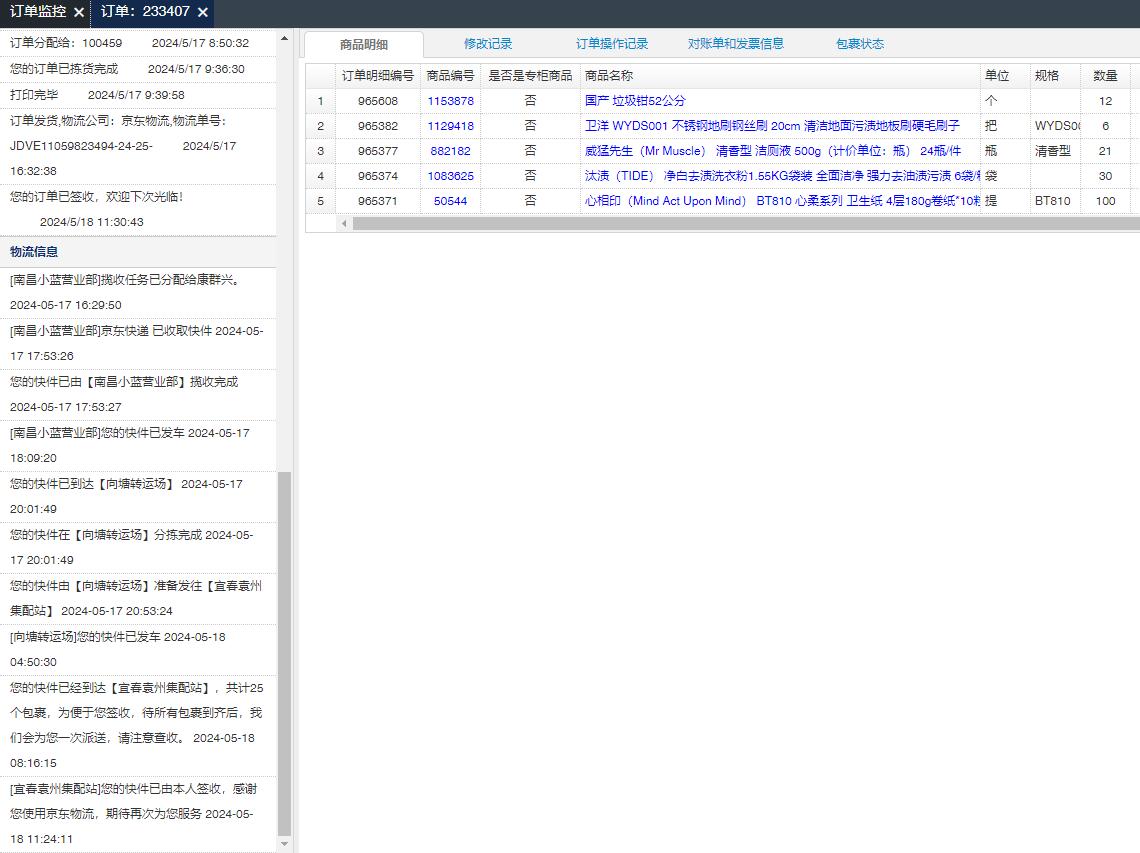Image resolution: width=1140 pixels, height=853 pixels.
Task: Click the 商品名称 column header
Action: (780, 76)
